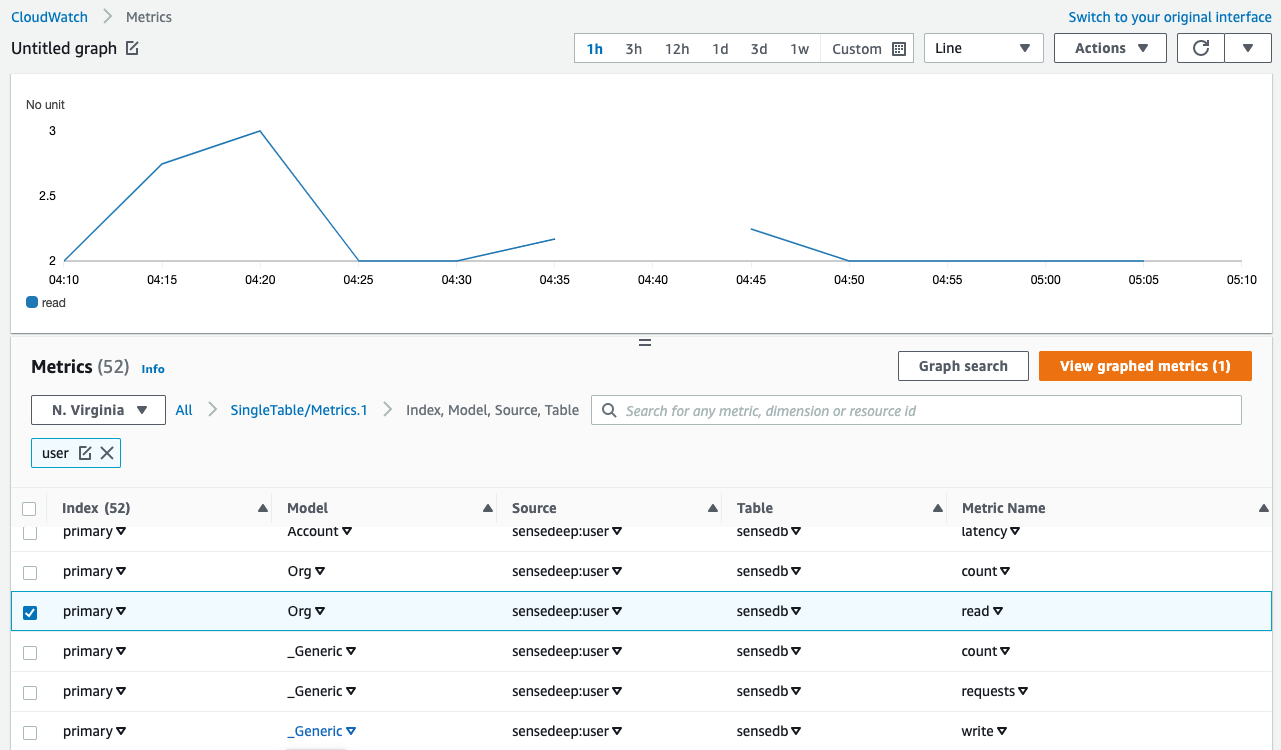
Task: Check the Account latency row checkbox
Action: point(30,532)
